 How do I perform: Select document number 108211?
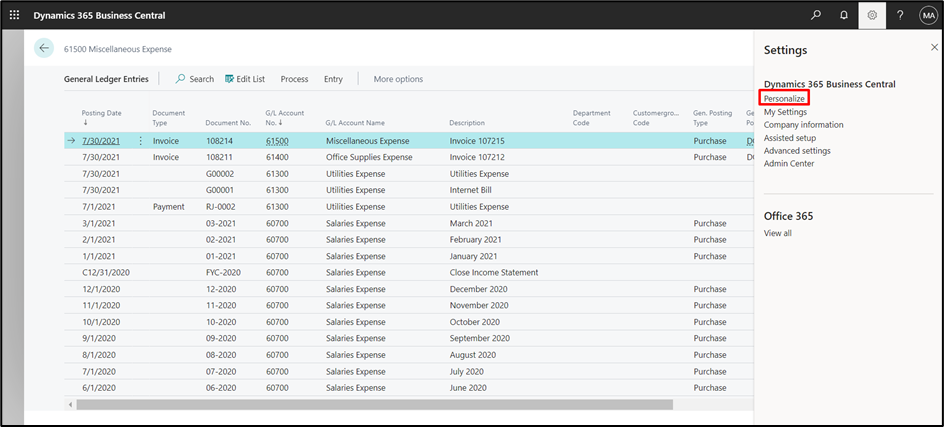220,157
